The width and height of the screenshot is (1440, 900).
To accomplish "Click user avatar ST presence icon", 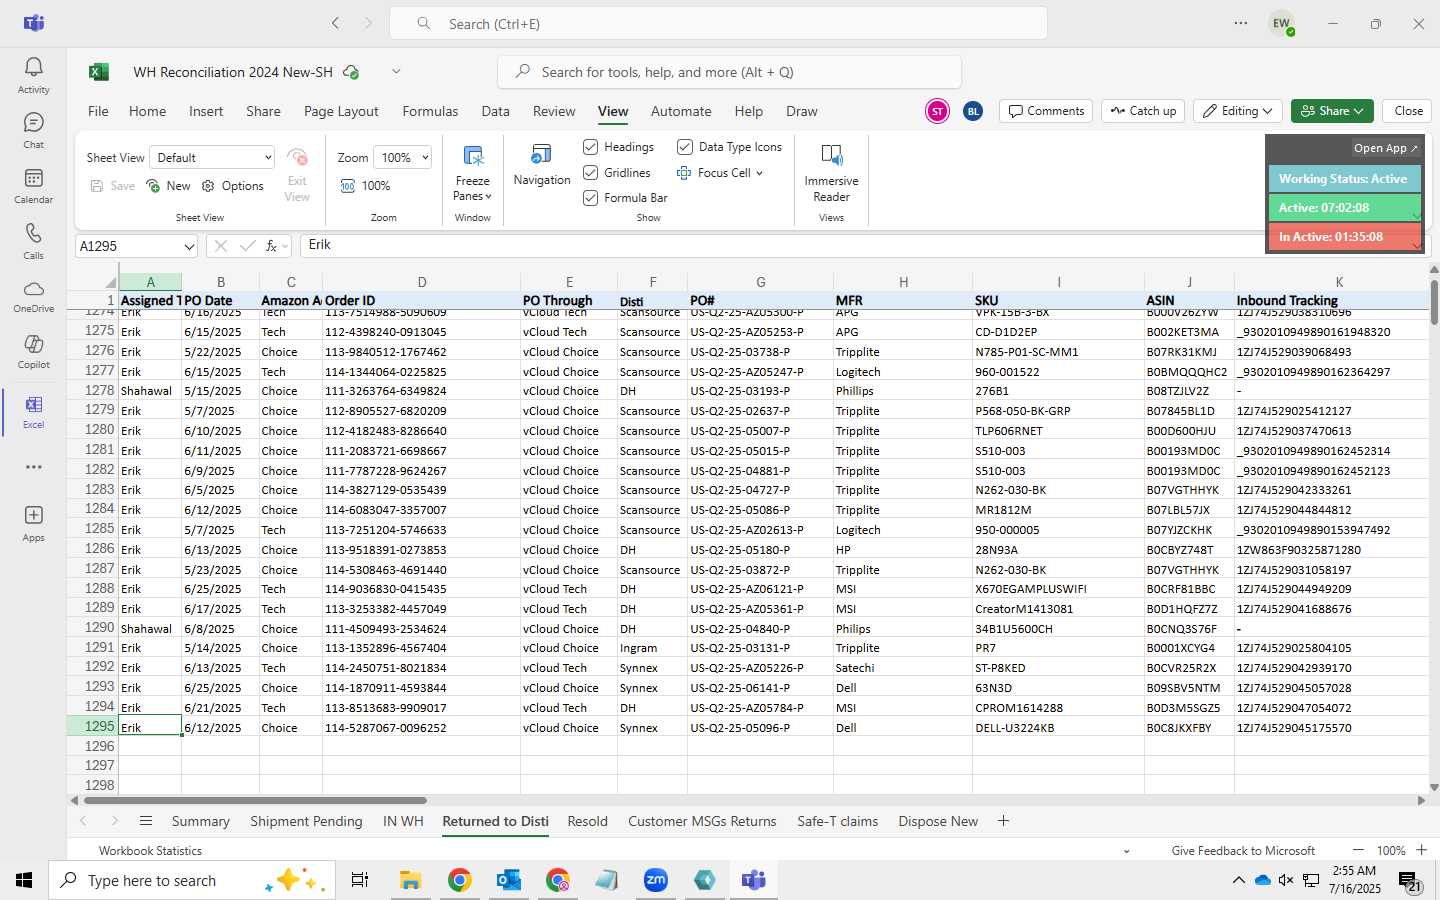I will 937,111.
